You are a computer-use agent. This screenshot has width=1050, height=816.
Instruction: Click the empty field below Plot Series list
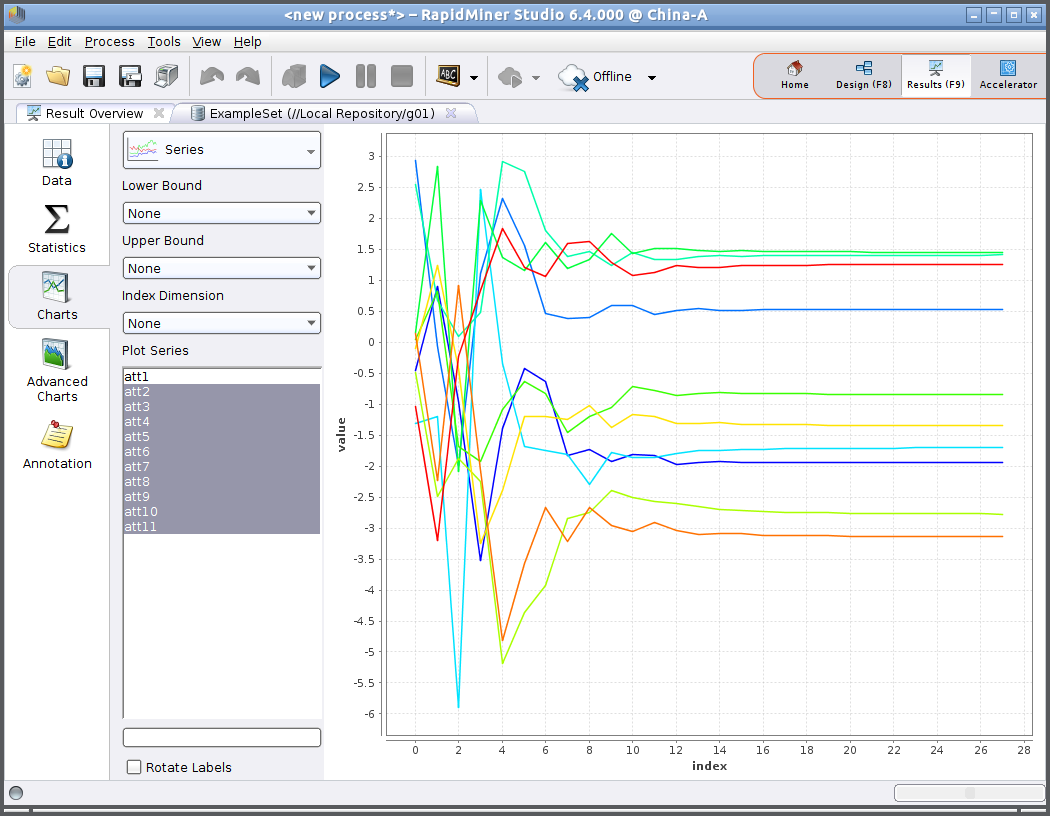click(x=222, y=737)
